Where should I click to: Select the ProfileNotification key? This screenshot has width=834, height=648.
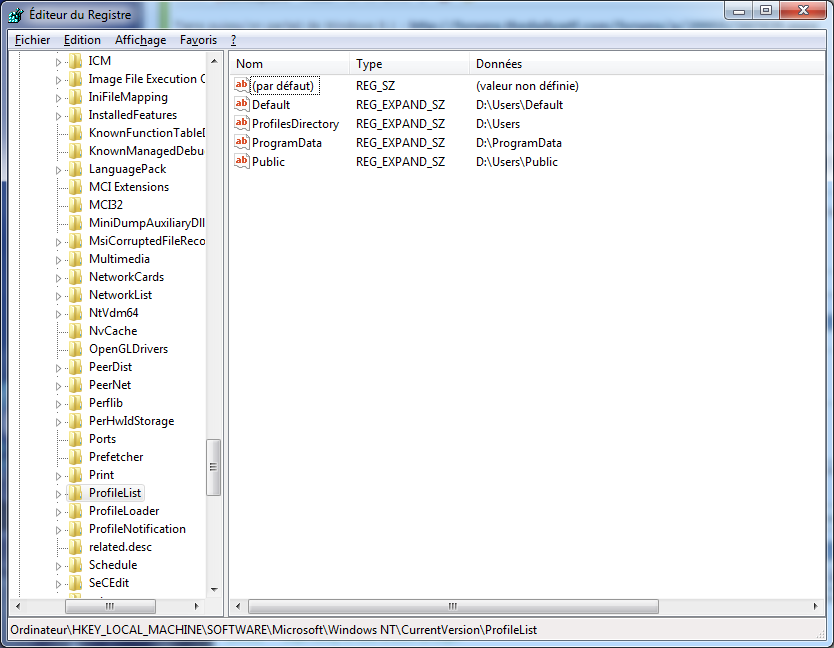point(137,529)
